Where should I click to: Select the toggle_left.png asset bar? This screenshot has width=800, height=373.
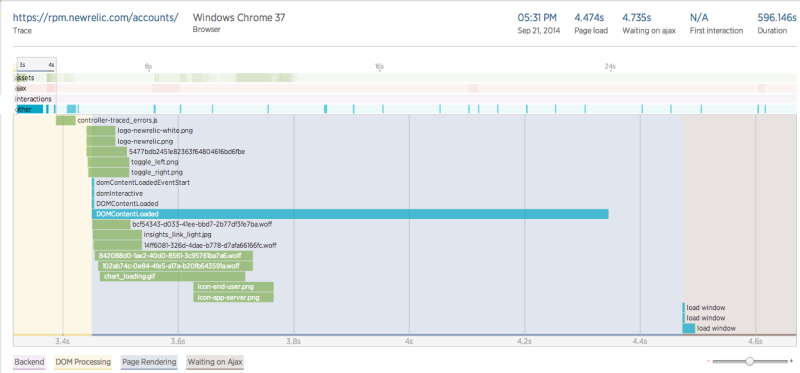tap(109, 162)
